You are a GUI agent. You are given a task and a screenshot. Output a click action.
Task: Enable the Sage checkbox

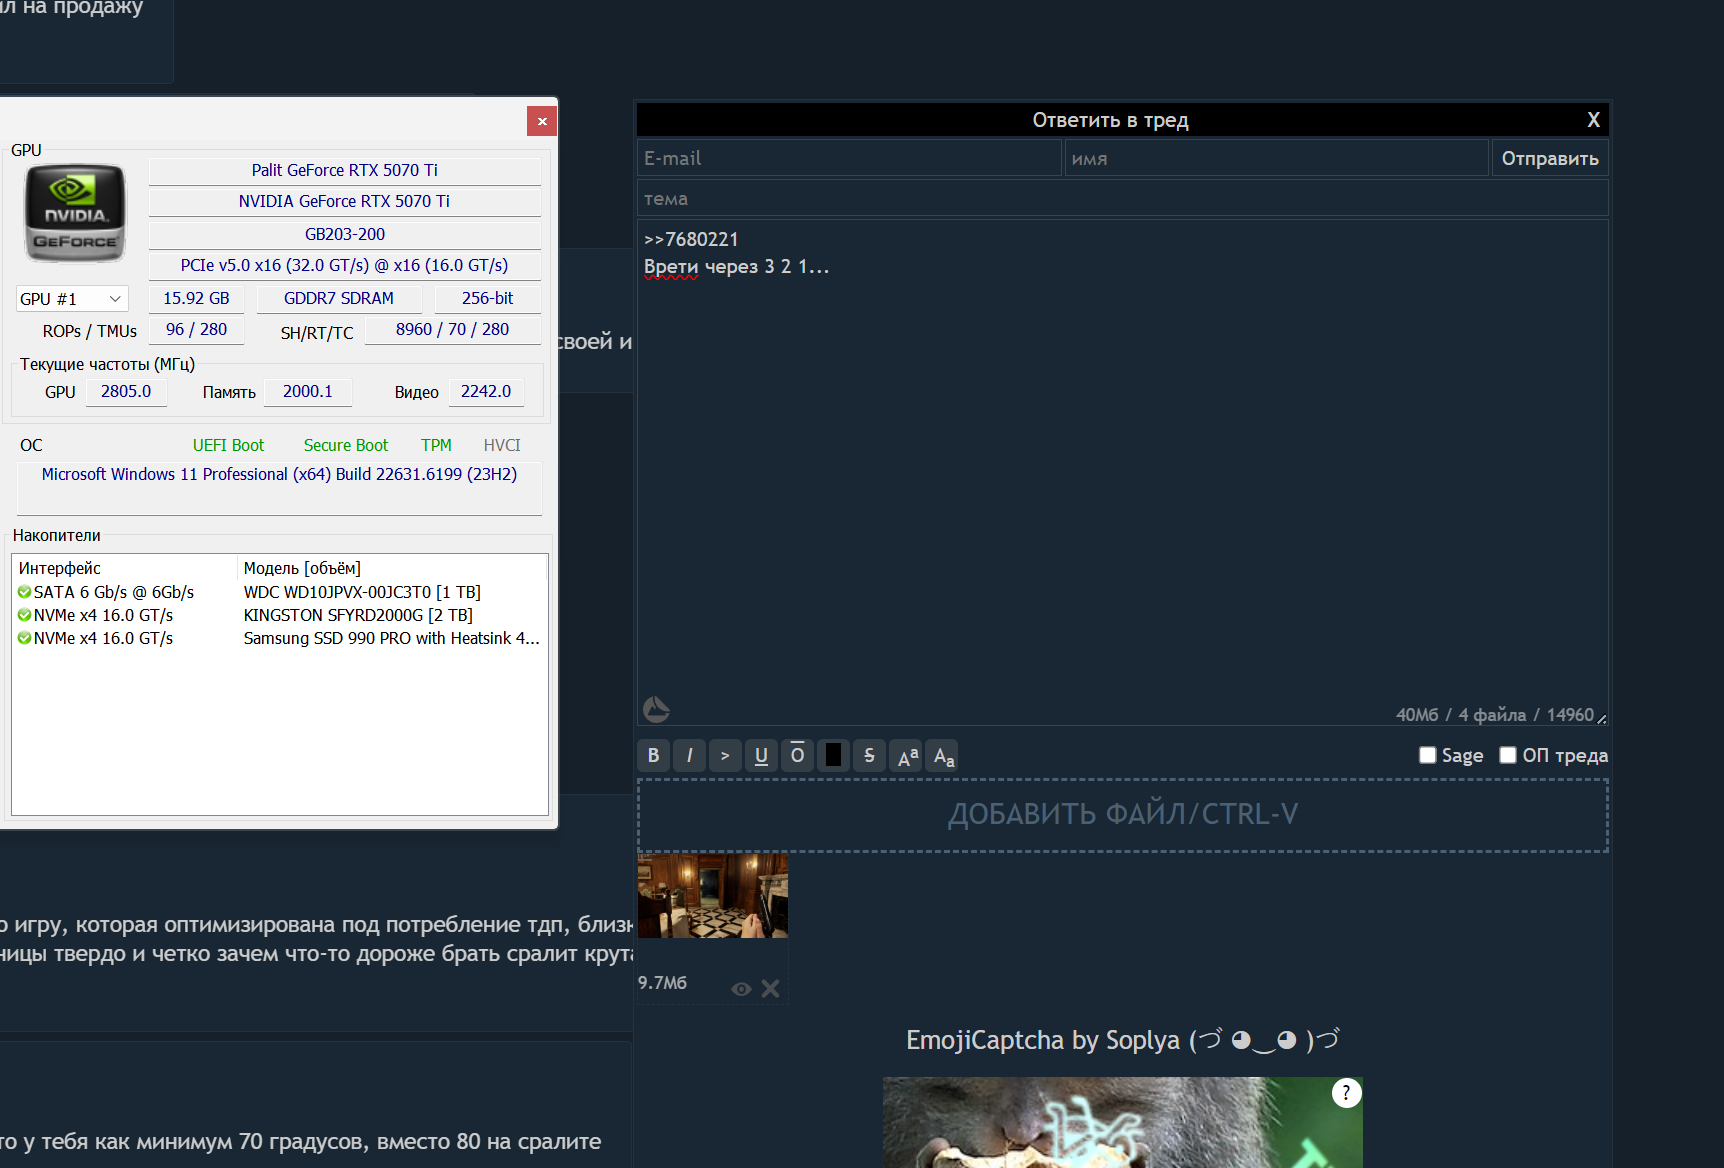click(1427, 755)
